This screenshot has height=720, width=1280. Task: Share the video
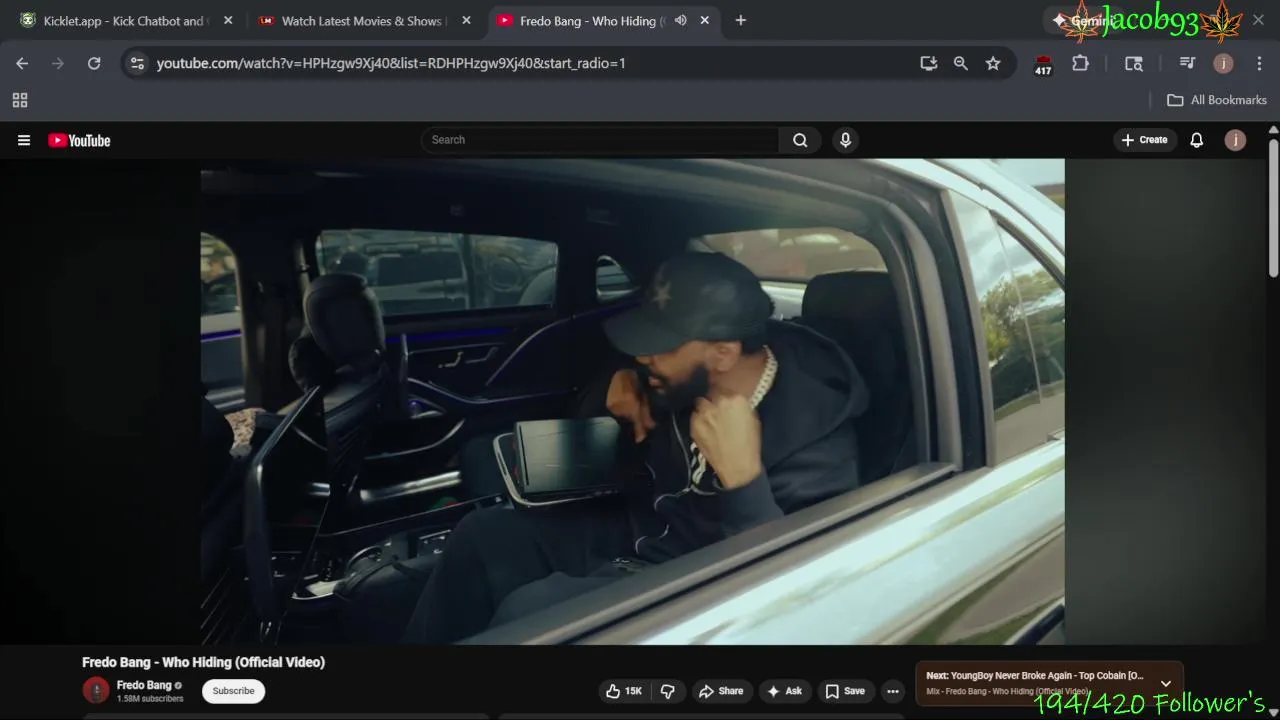tap(721, 691)
